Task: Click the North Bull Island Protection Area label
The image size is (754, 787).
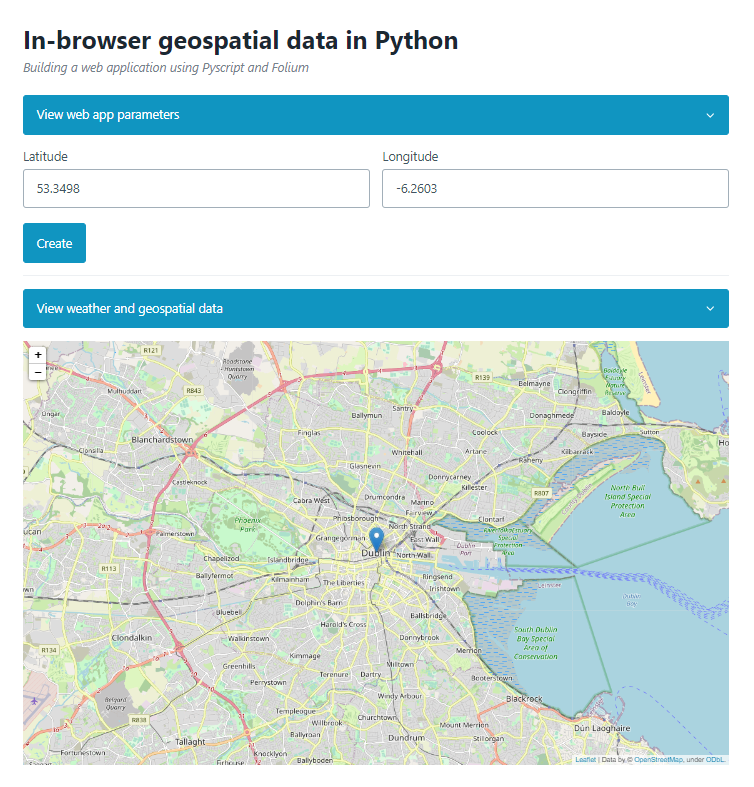Action: [627, 501]
